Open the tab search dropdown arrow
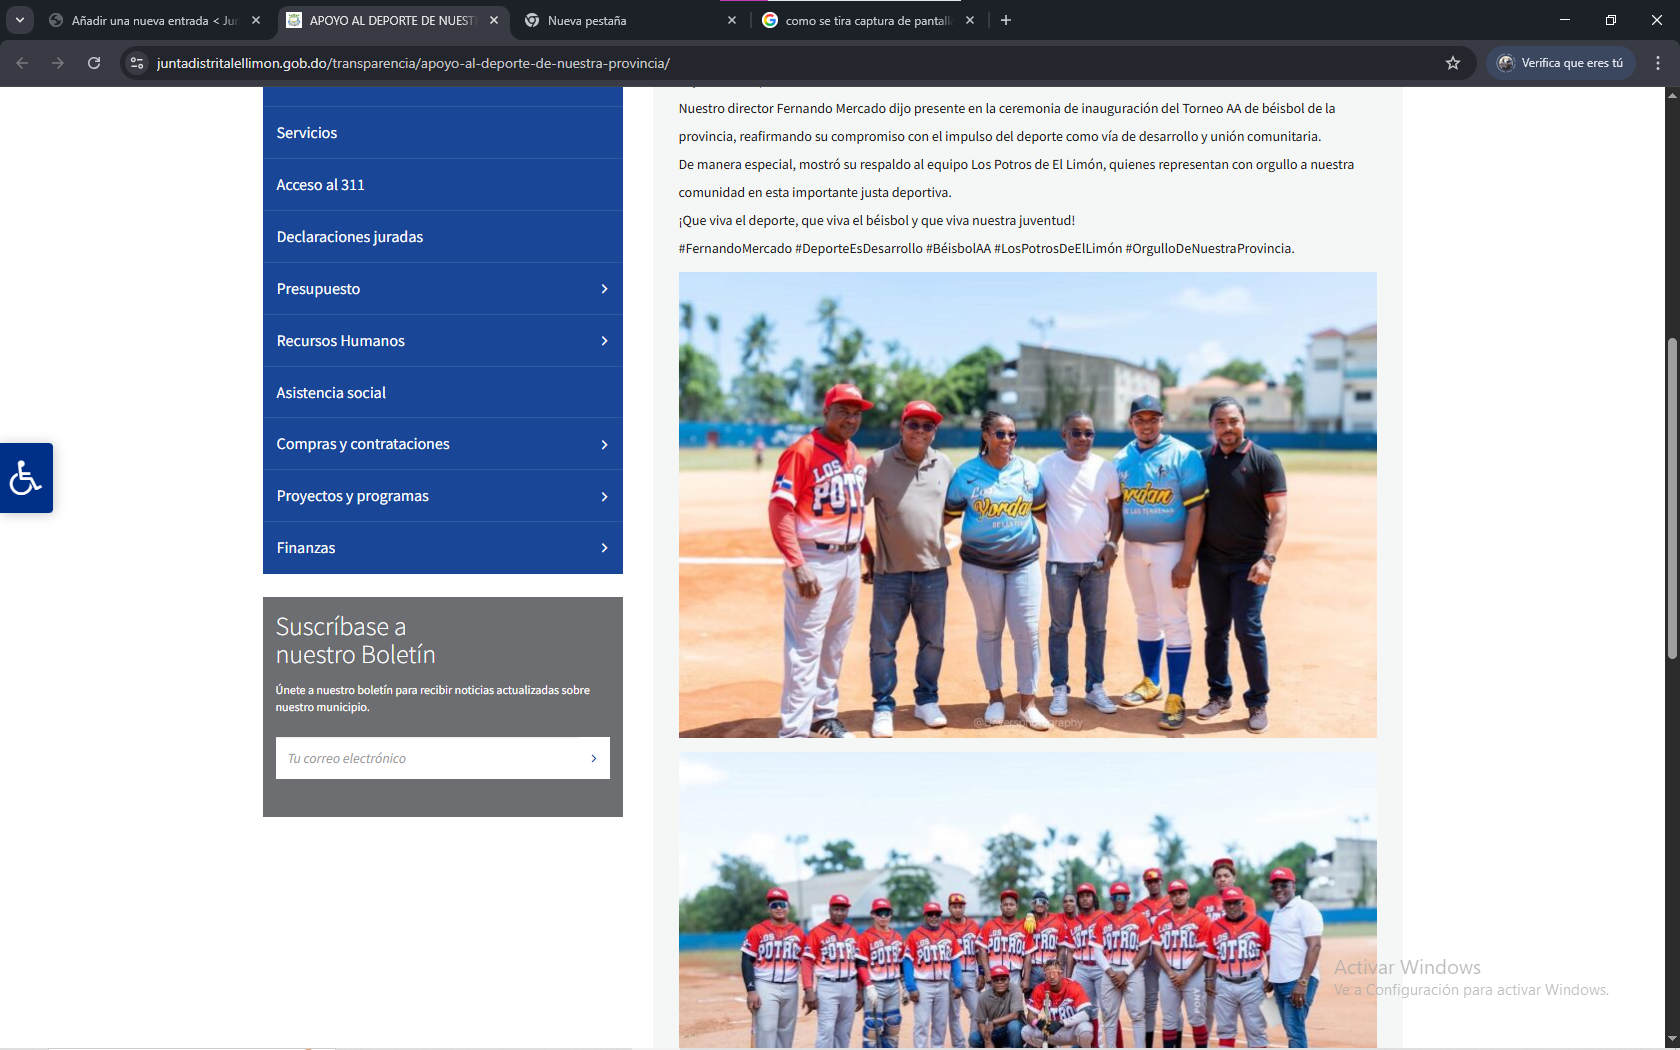Viewport: 1680px width, 1050px height. click(19, 20)
